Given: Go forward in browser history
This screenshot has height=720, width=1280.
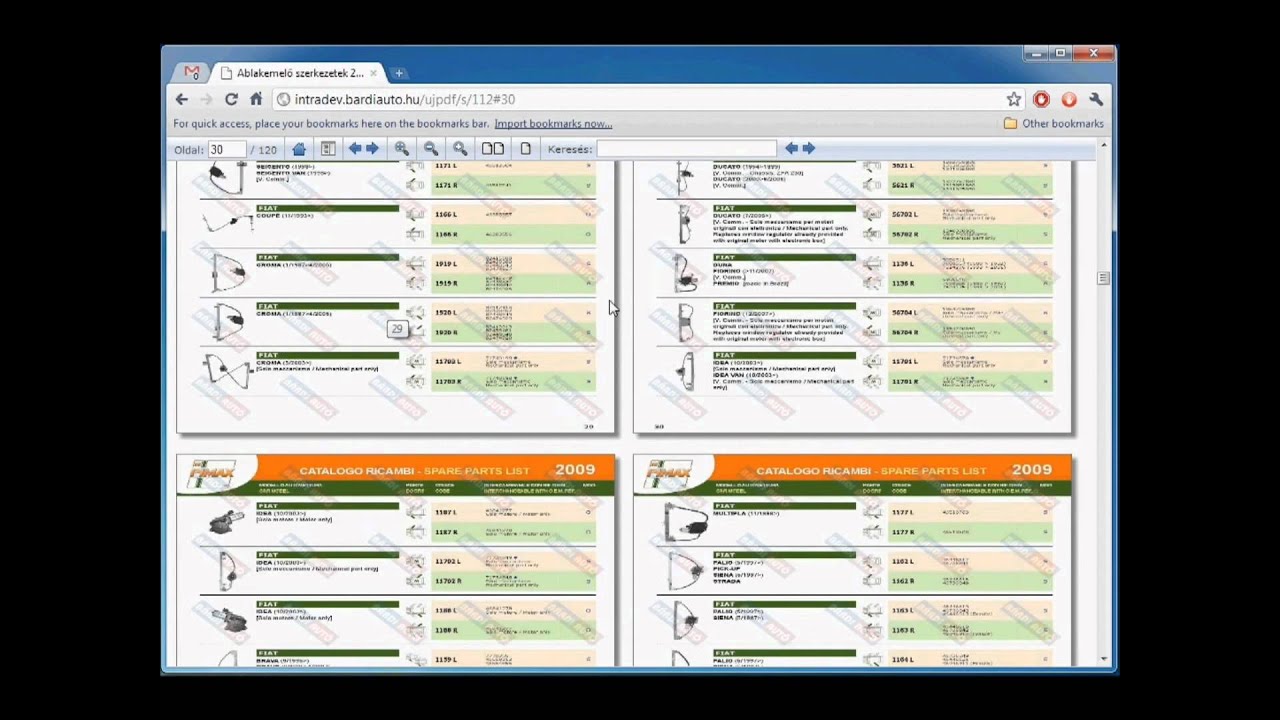Looking at the screenshot, I should tap(206, 99).
